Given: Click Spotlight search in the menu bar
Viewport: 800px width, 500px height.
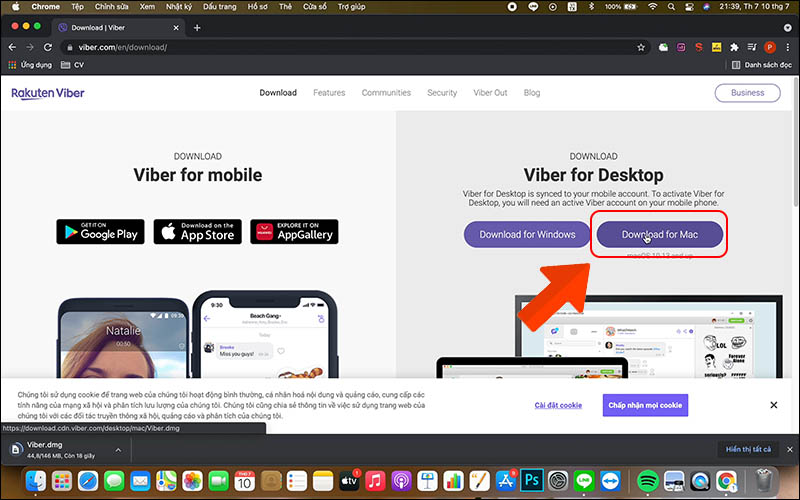Looking at the screenshot, I should 671,7.
